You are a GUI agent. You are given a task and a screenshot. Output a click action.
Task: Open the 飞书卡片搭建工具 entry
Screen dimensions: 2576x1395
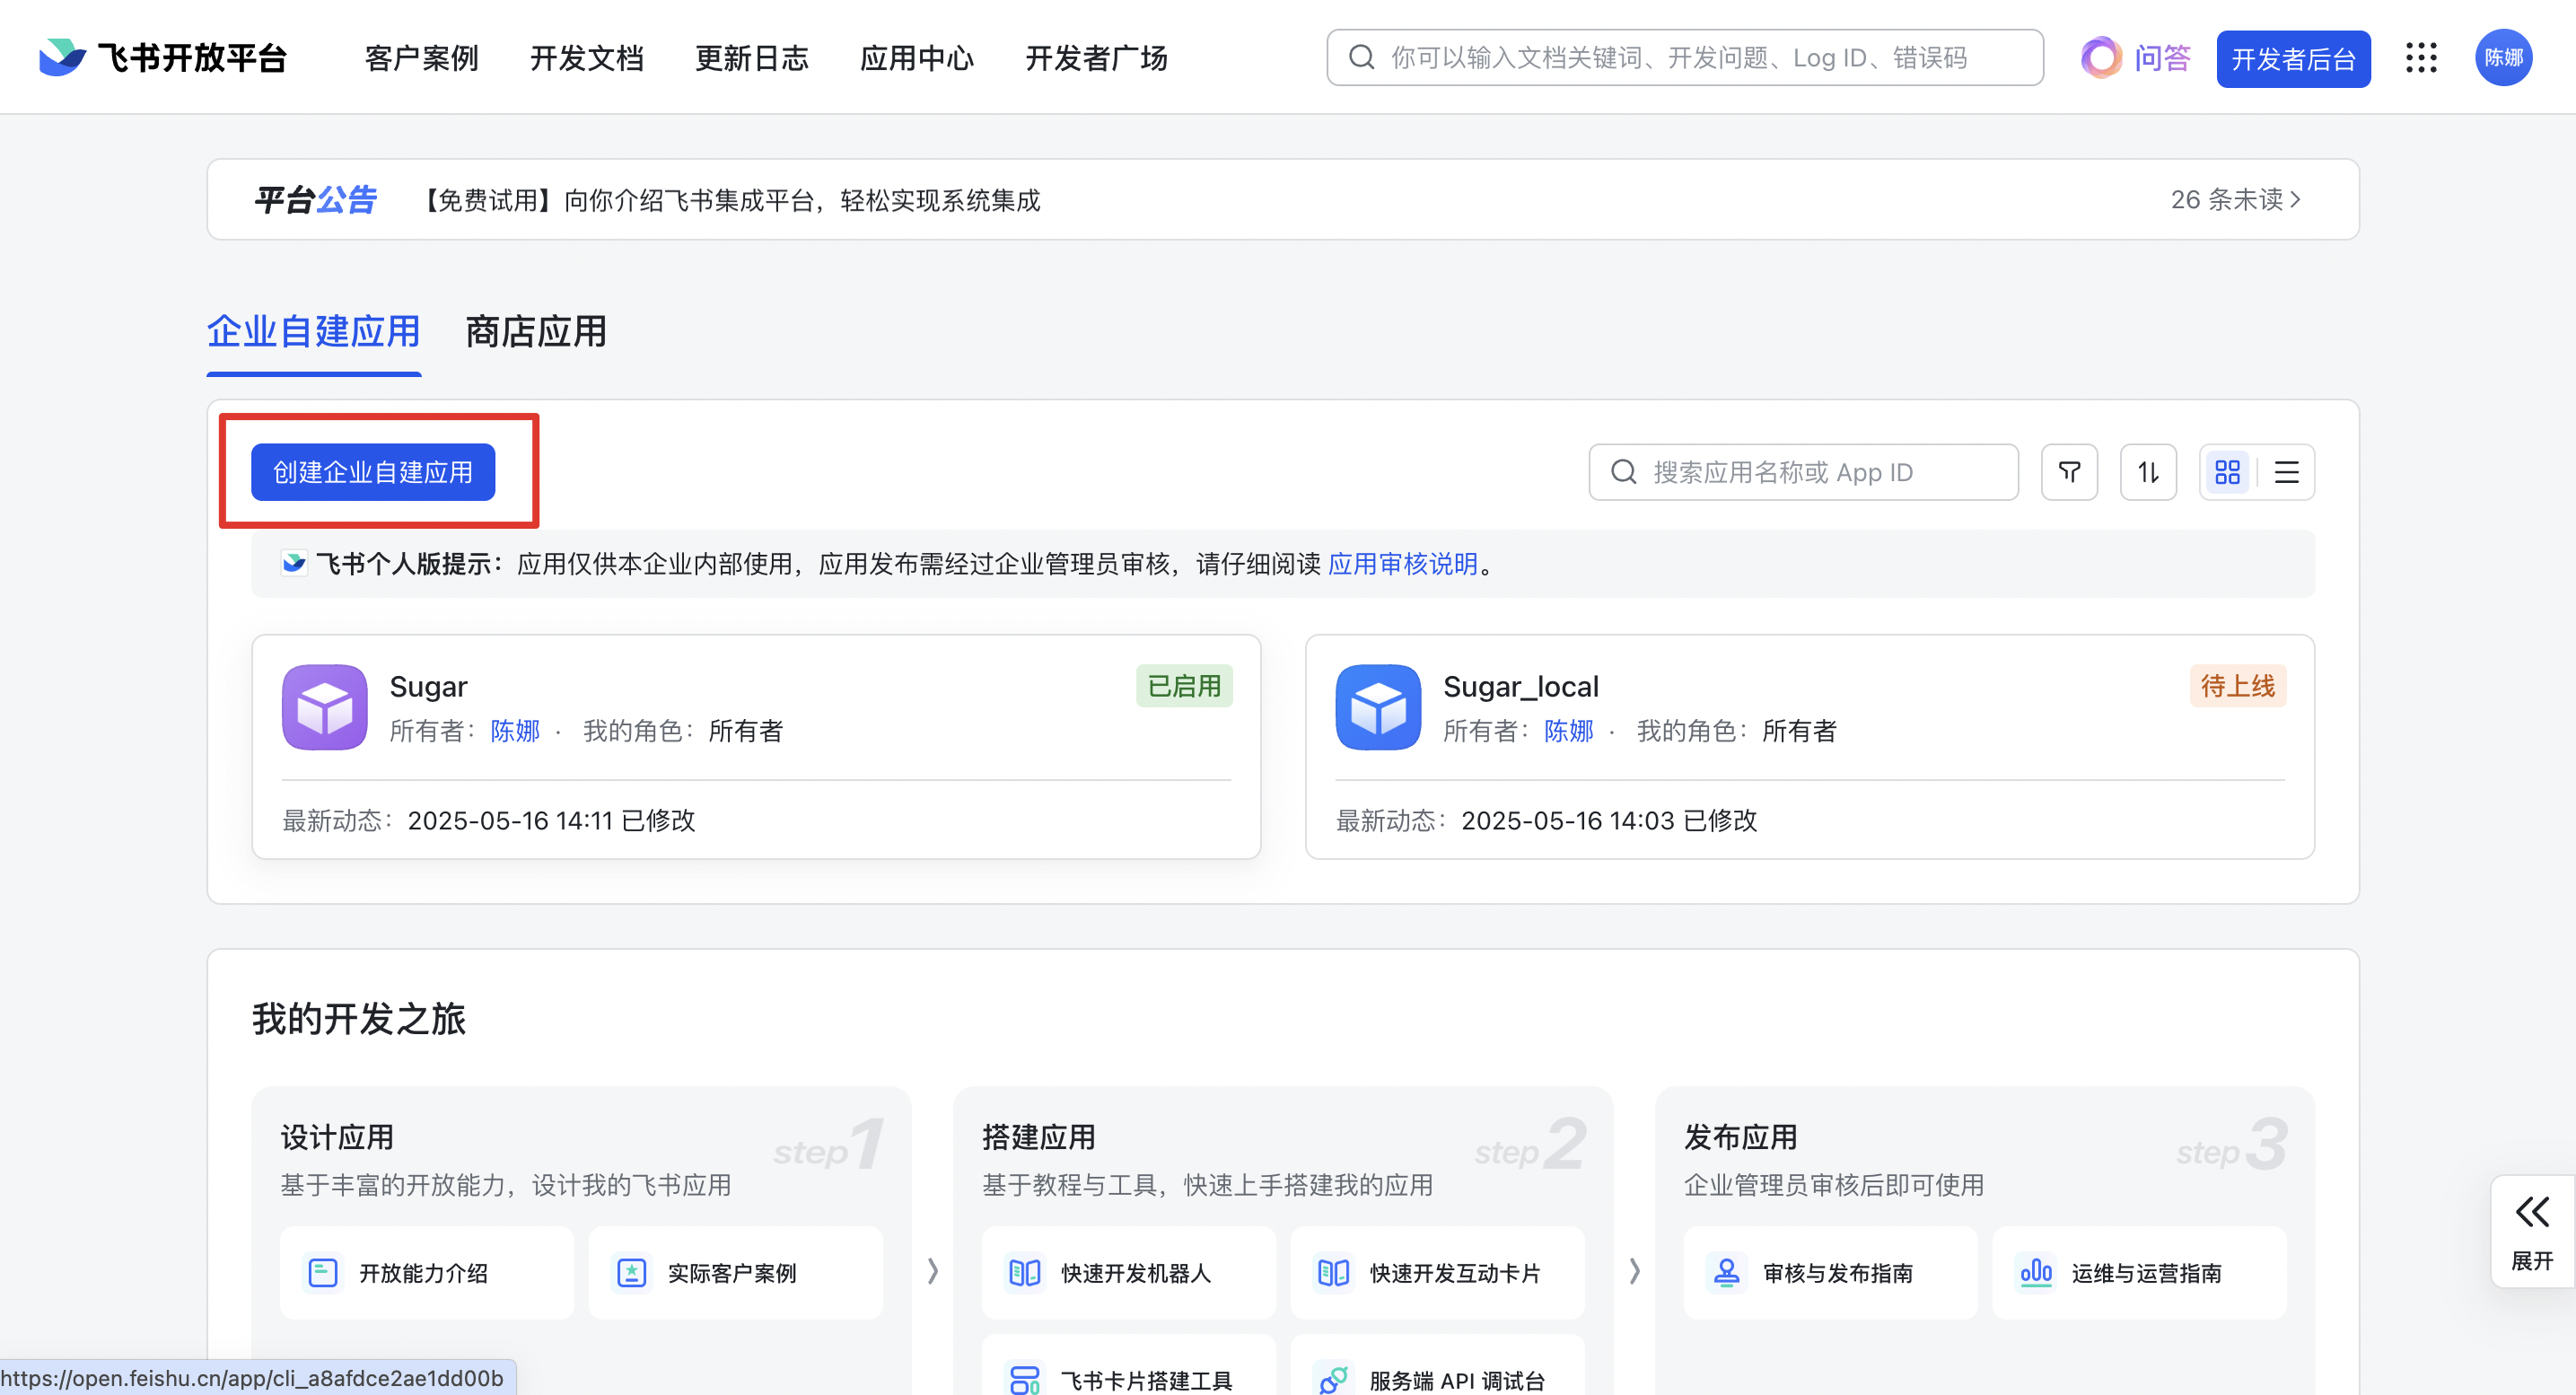pyautogui.click(x=1129, y=1365)
